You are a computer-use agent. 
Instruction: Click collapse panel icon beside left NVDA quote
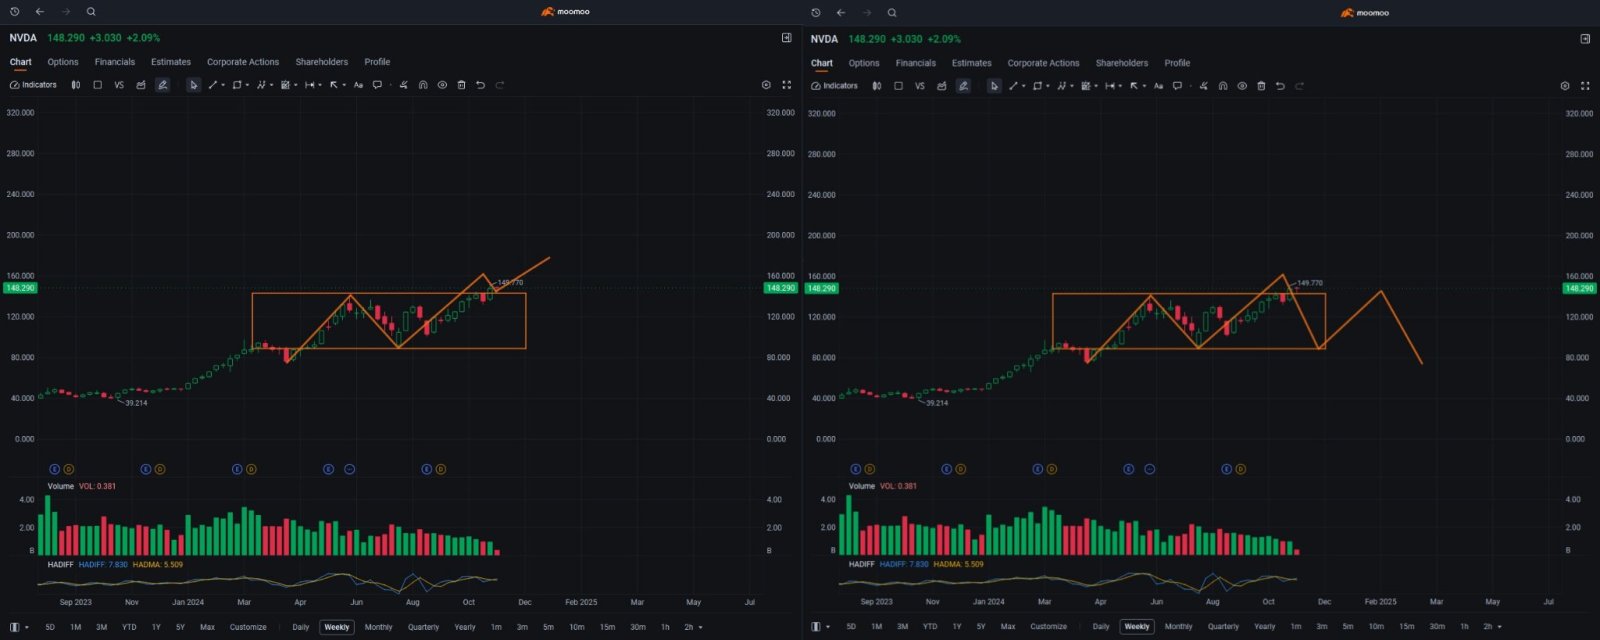(786, 38)
